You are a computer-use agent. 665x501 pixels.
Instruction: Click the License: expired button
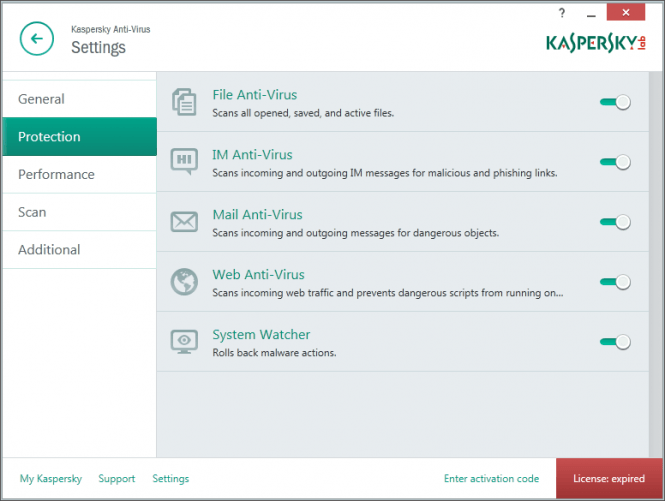coord(609,479)
